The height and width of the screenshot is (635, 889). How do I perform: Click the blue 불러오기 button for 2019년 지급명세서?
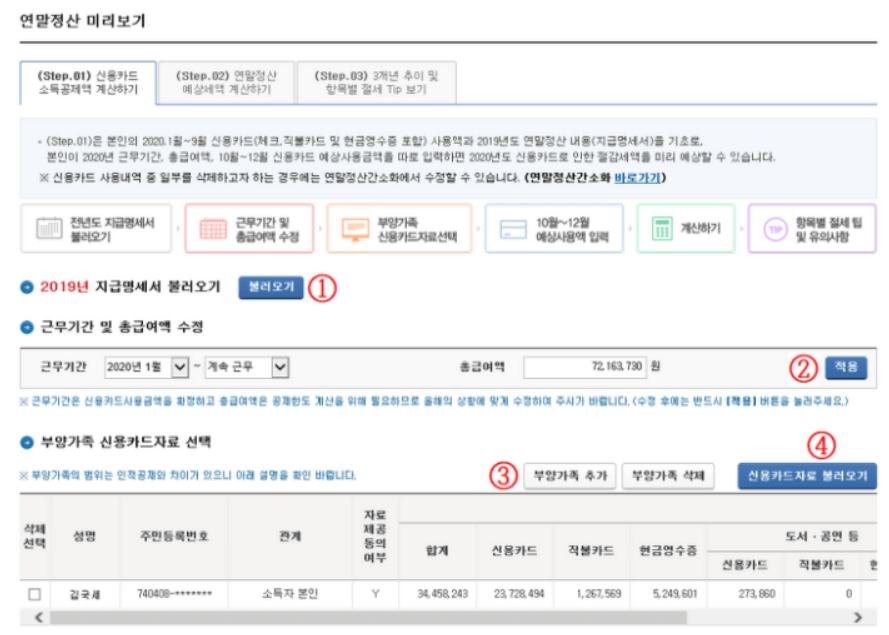point(271,287)
